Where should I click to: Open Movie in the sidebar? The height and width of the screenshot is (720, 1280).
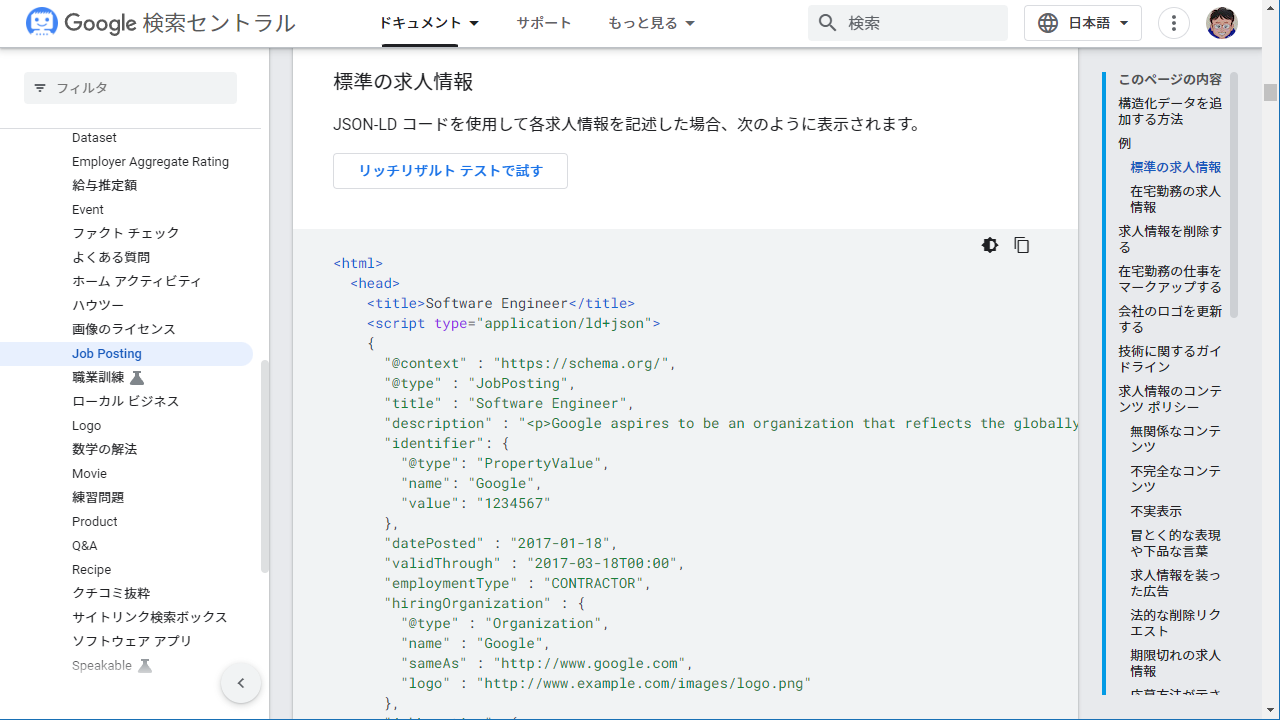tap(89, 473)
